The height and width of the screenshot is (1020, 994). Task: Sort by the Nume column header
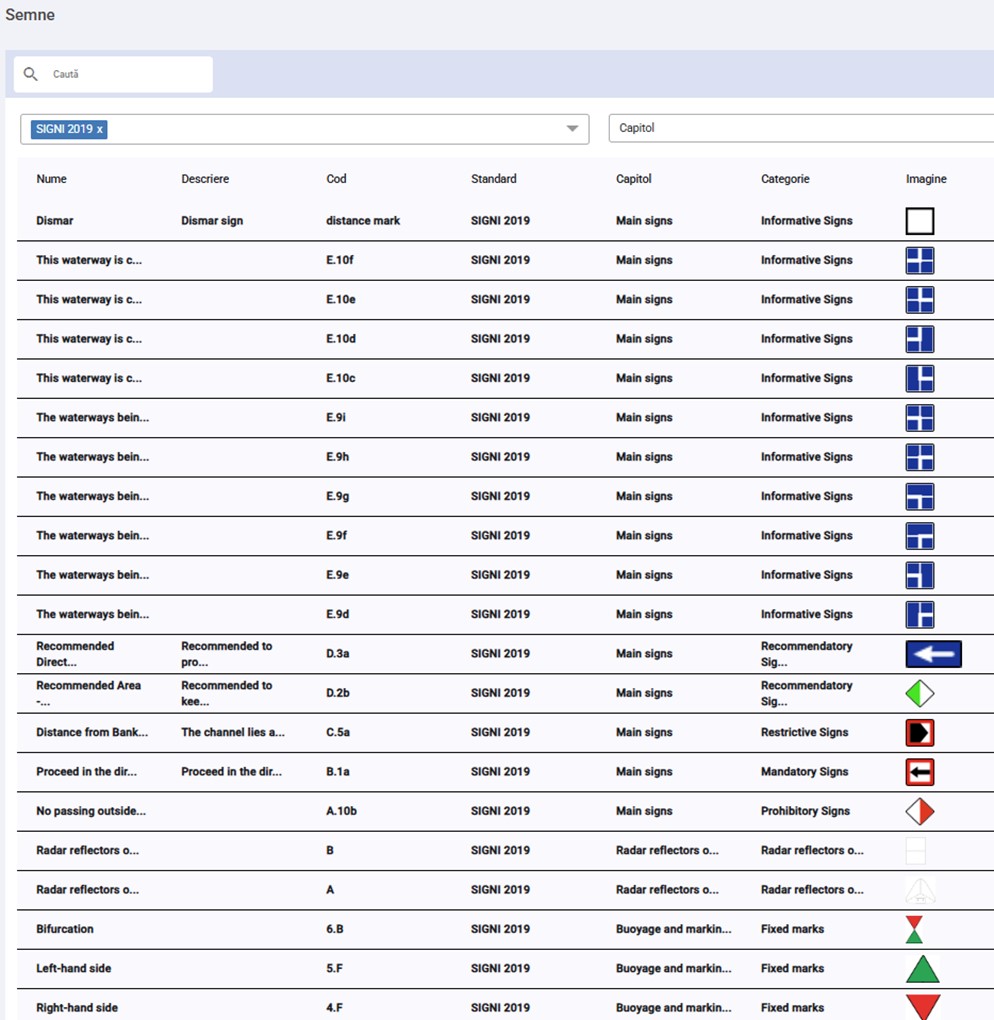[x=52, y=179]
